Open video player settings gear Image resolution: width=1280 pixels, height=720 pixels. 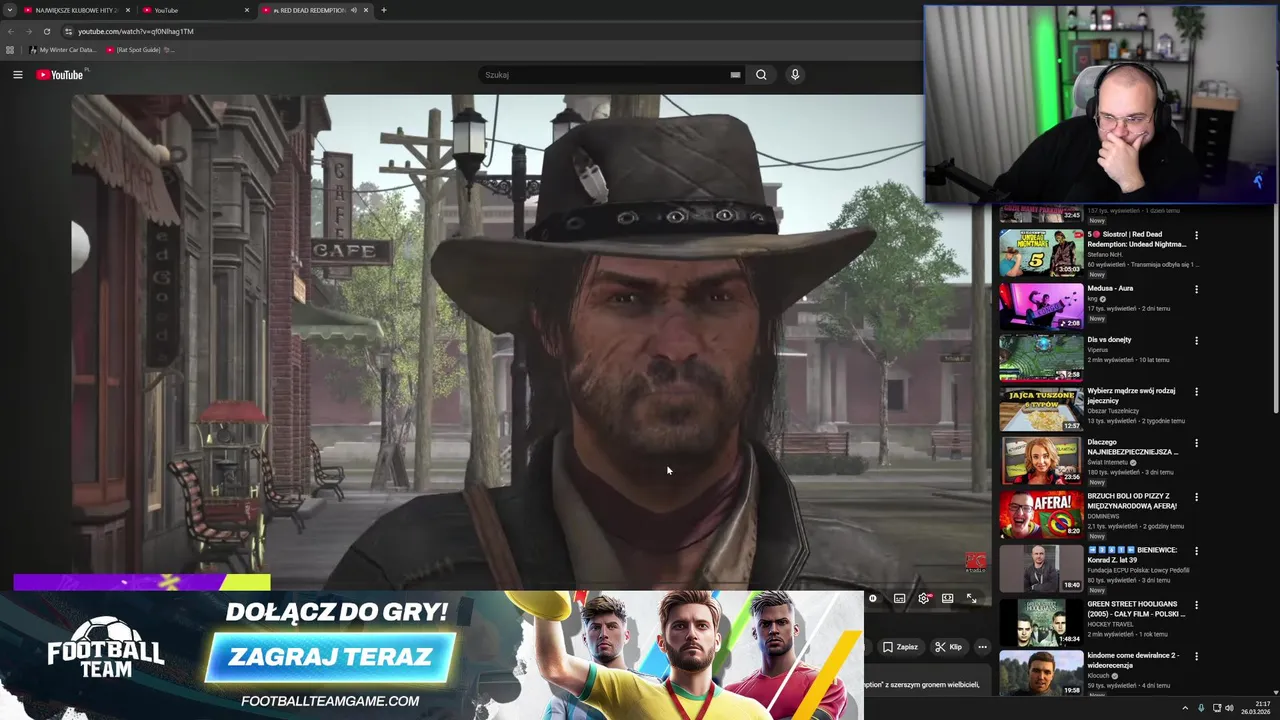(x=924, y=598)
